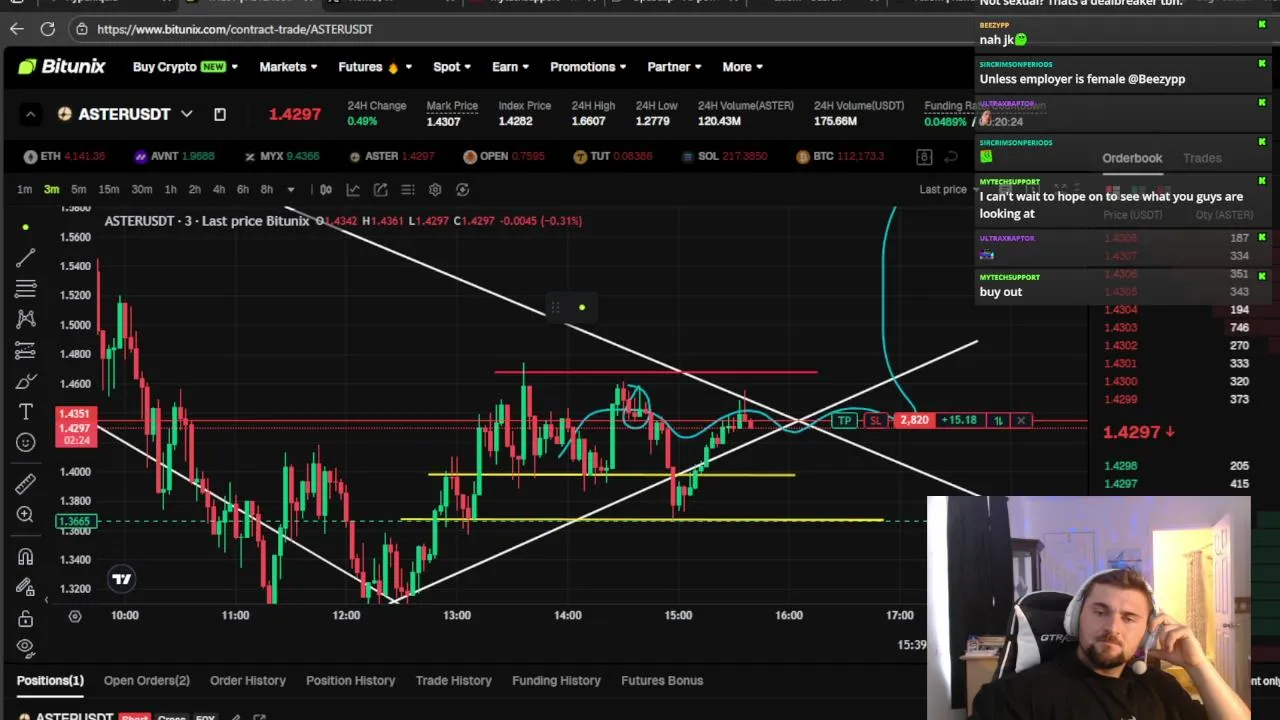This screenshot has height=720, width=1280.
Task: Select OPEN in the ticker strip
Action: click(504, 156)
